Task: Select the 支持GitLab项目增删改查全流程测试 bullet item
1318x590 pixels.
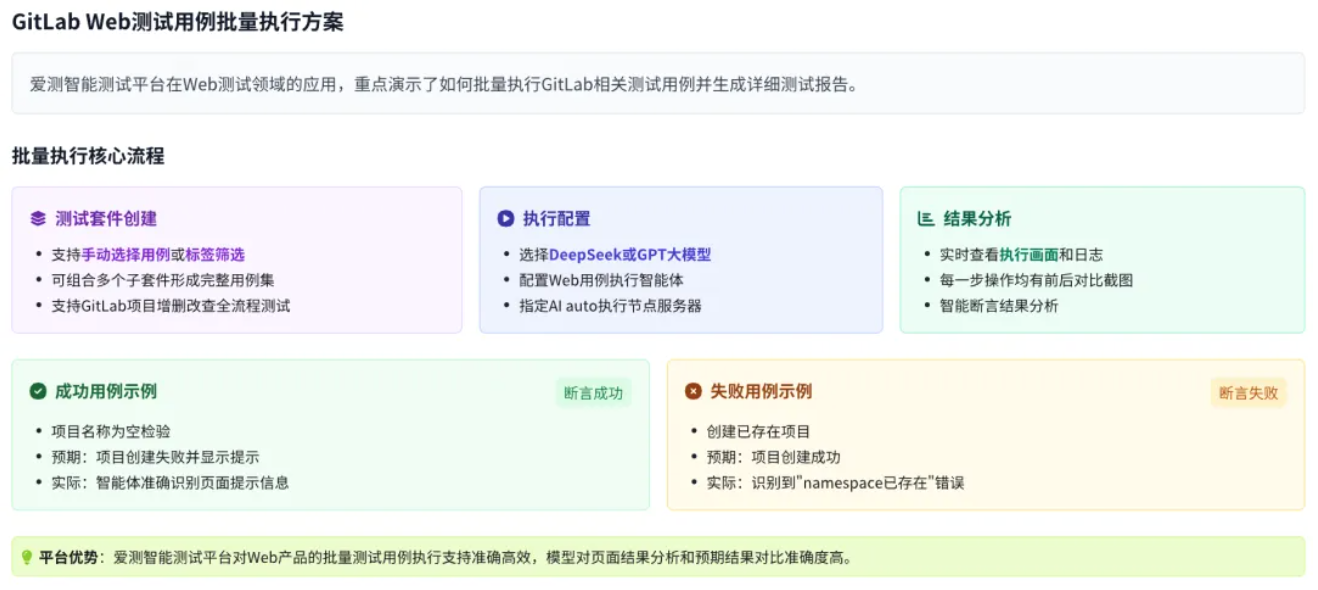Action: pyautogui.click(x=171, y=306)
